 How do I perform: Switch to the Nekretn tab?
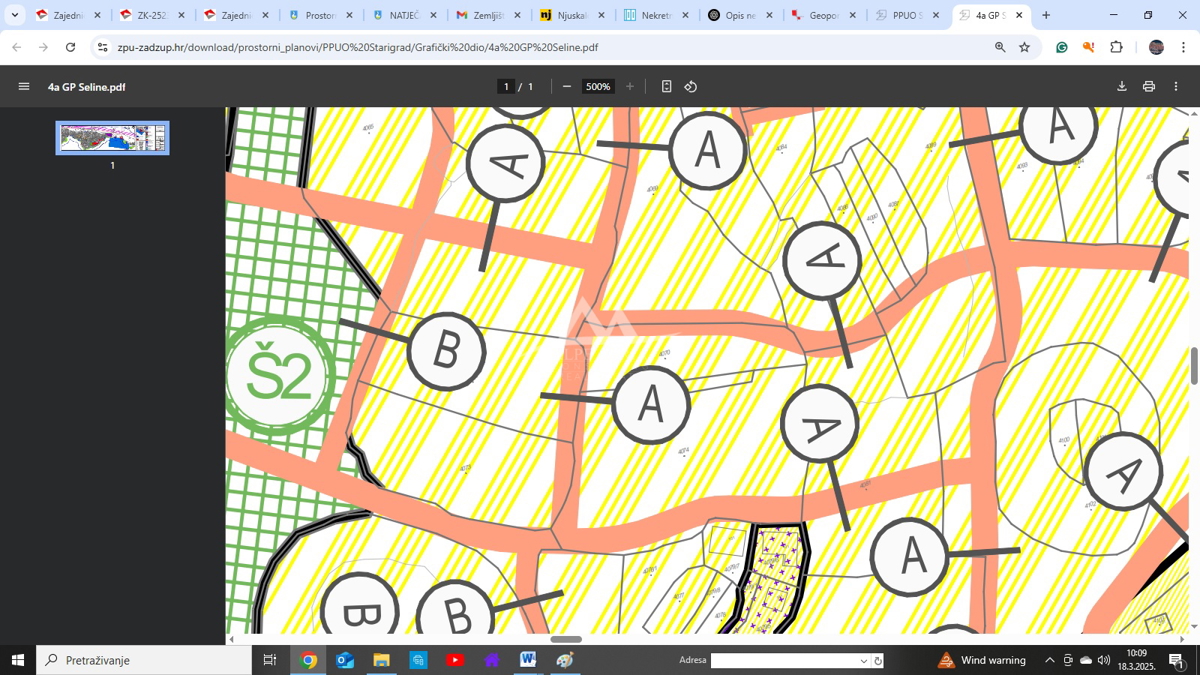pos(656,15)
